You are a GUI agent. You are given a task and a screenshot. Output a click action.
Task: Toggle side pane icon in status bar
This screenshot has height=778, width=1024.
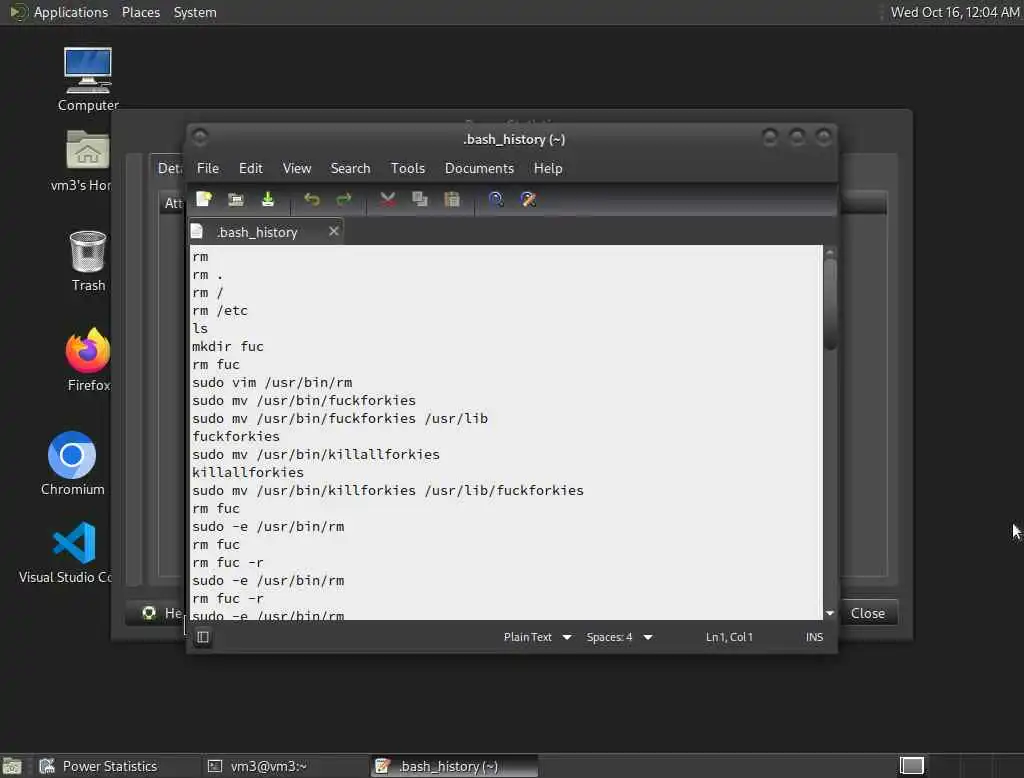(203, 637)
